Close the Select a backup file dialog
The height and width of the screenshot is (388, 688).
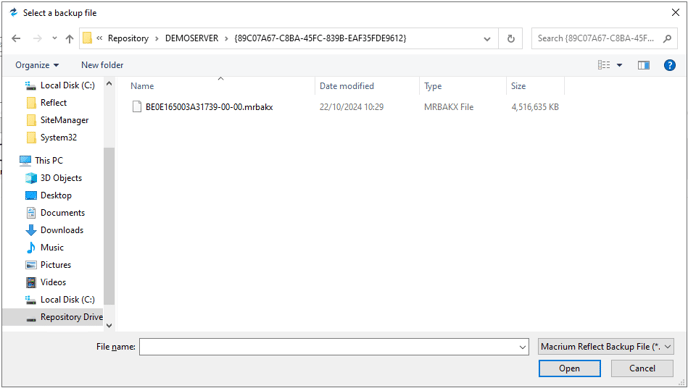click(676, 13)
